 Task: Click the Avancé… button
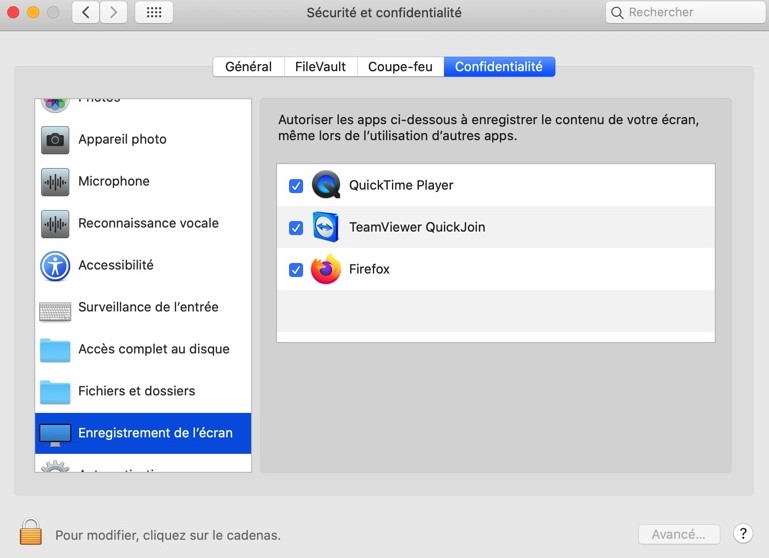point(678,534)
